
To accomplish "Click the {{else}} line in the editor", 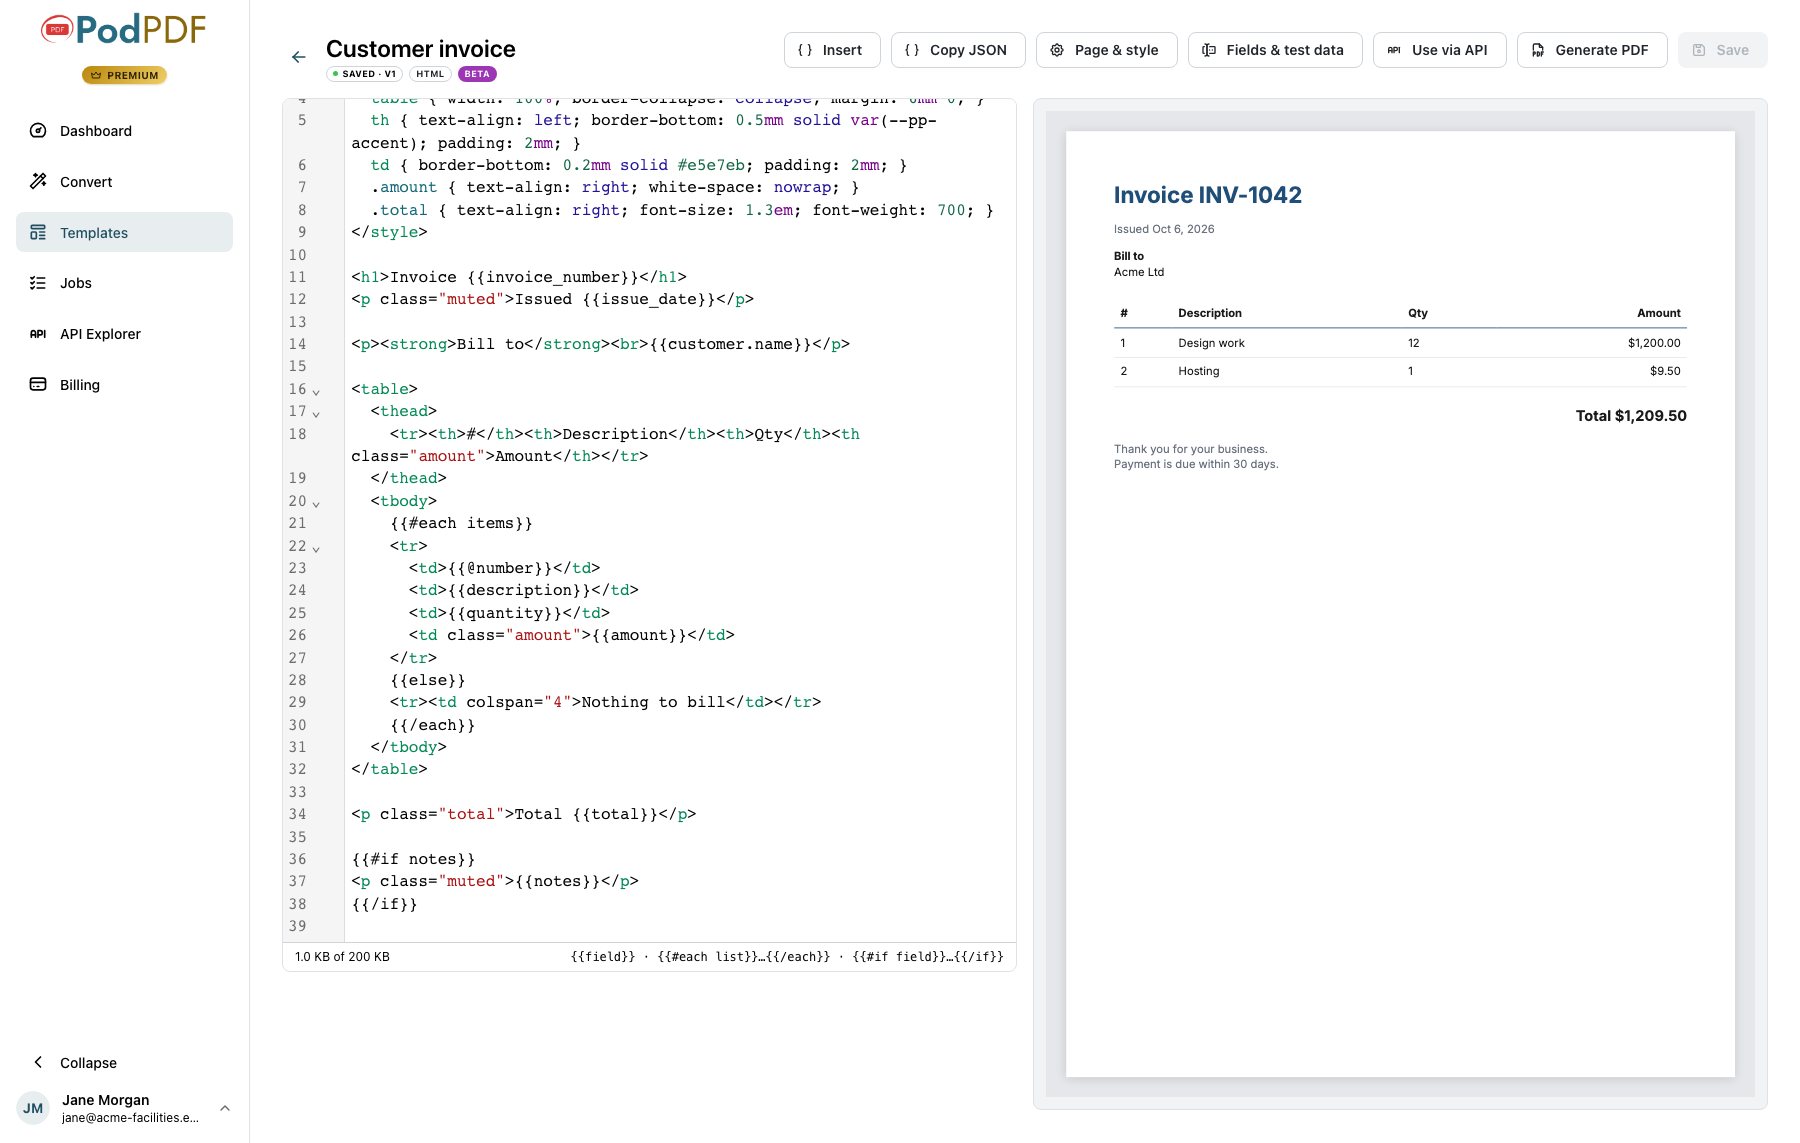I will tap(427, 680).
